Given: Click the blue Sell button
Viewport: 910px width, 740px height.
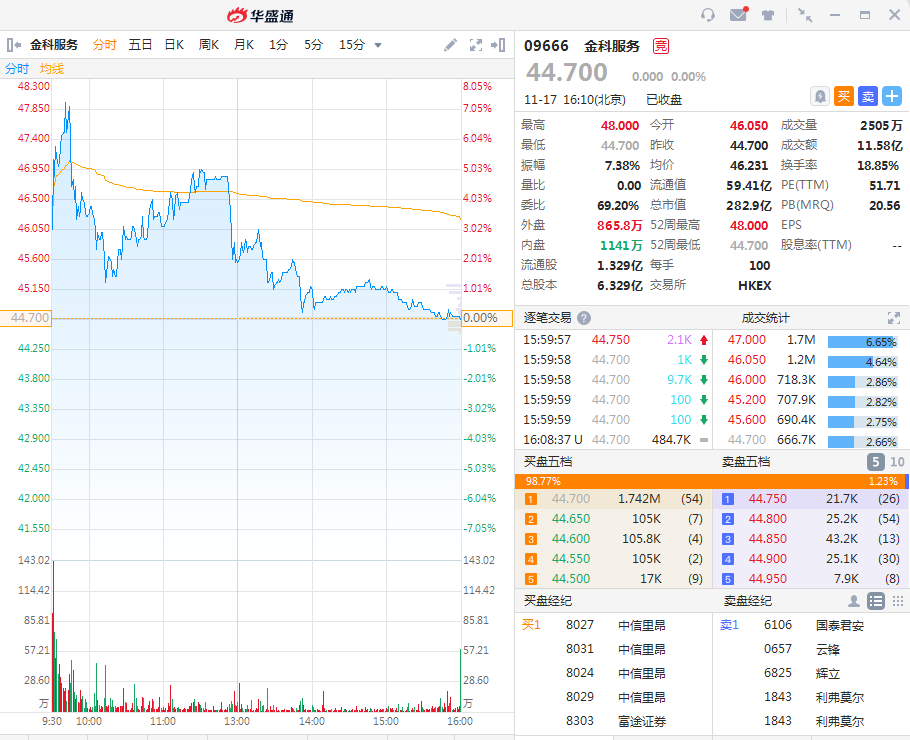Looking at the screenshot, I should [x=868, y=96].
